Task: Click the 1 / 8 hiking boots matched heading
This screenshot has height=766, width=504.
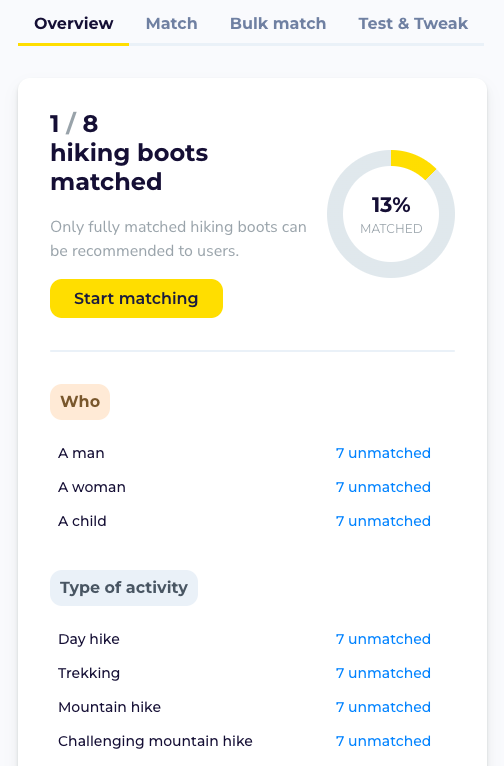Action: coord(129,152)
